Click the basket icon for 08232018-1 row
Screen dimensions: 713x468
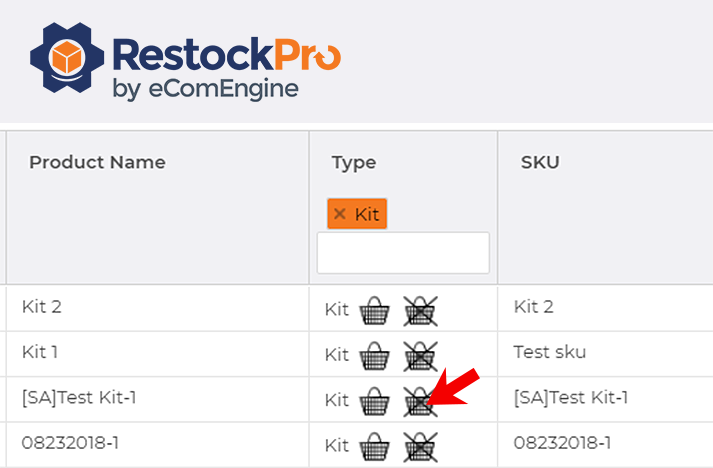coord(374,445)
